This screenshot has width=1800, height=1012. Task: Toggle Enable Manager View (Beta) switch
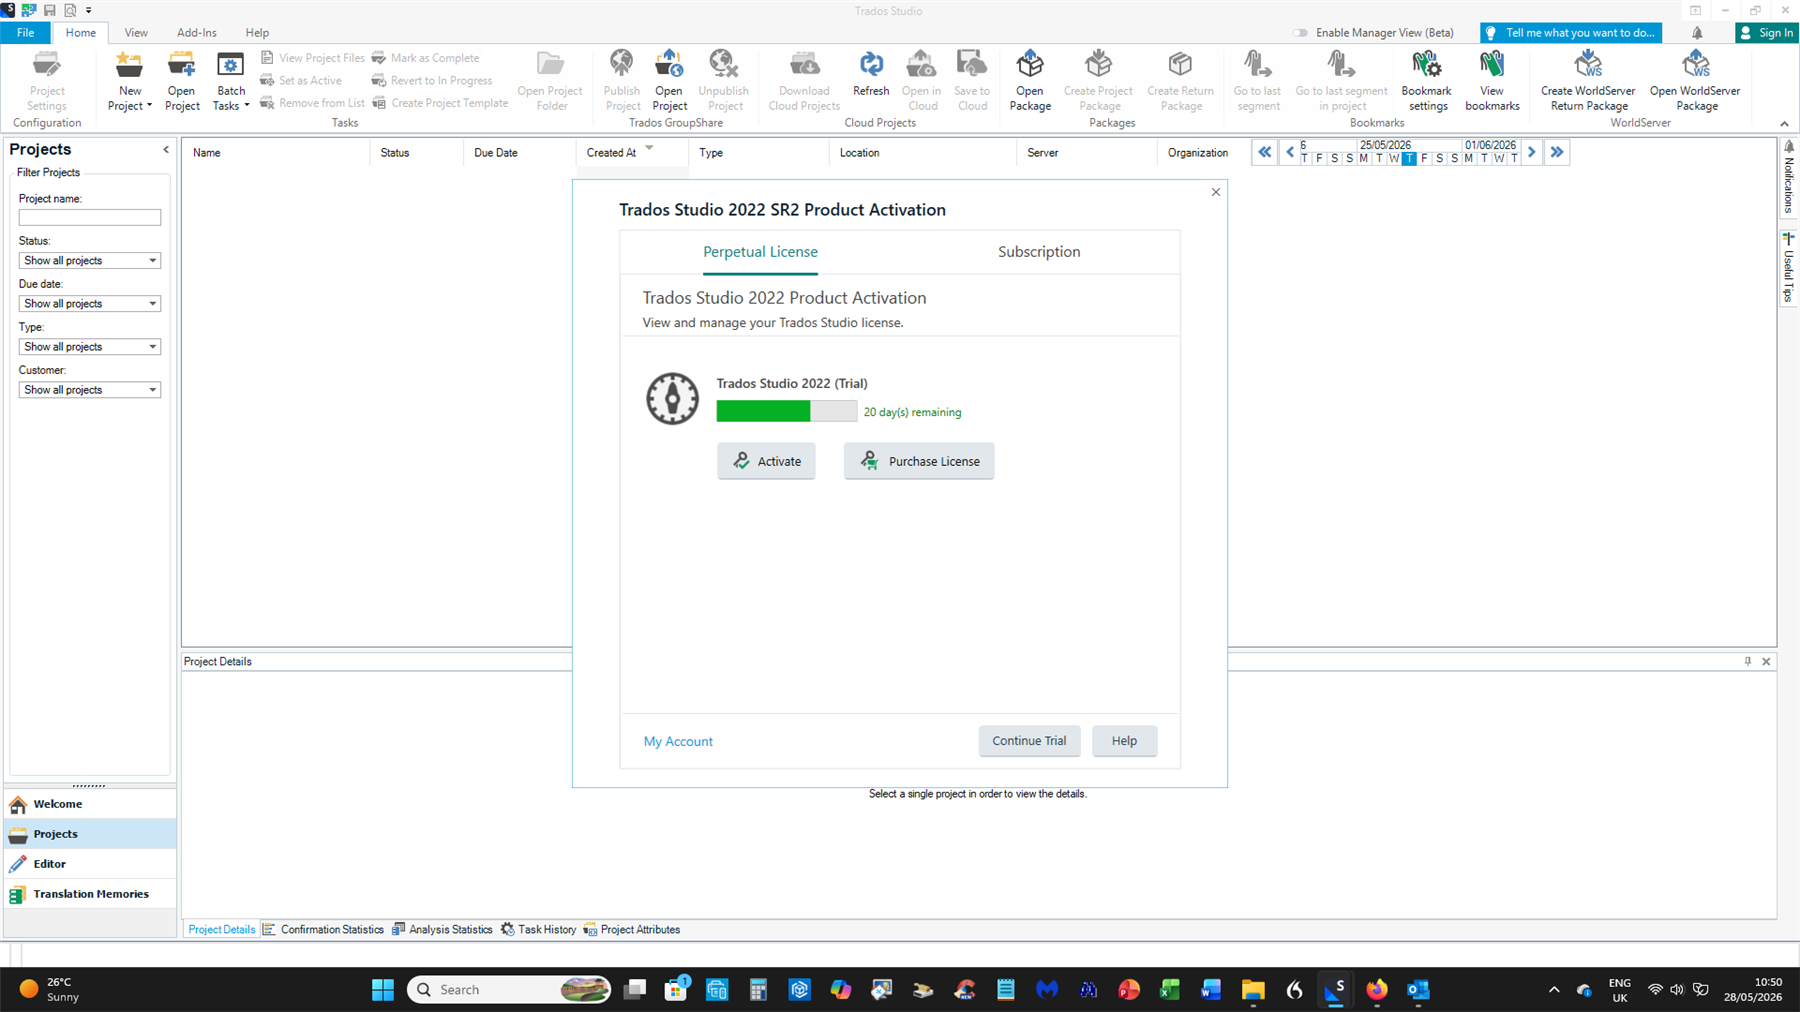point(1300,33)
